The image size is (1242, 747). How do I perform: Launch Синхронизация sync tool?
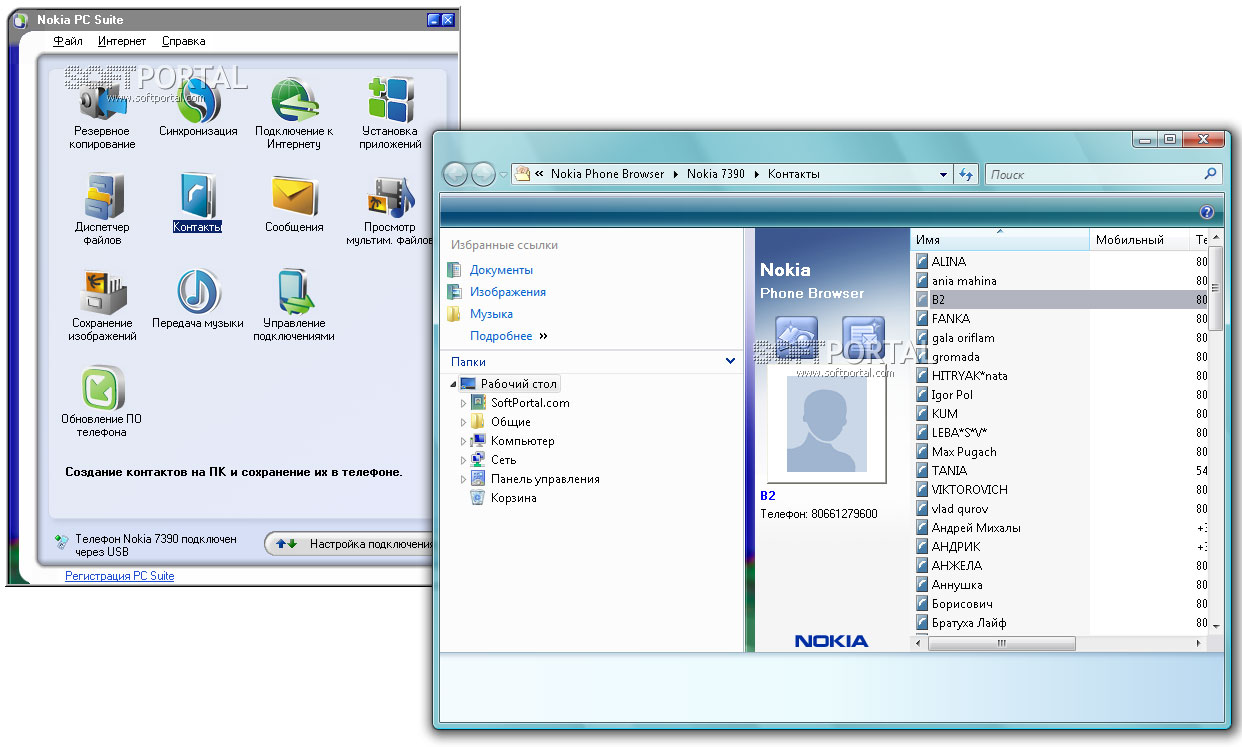point(198,102)
